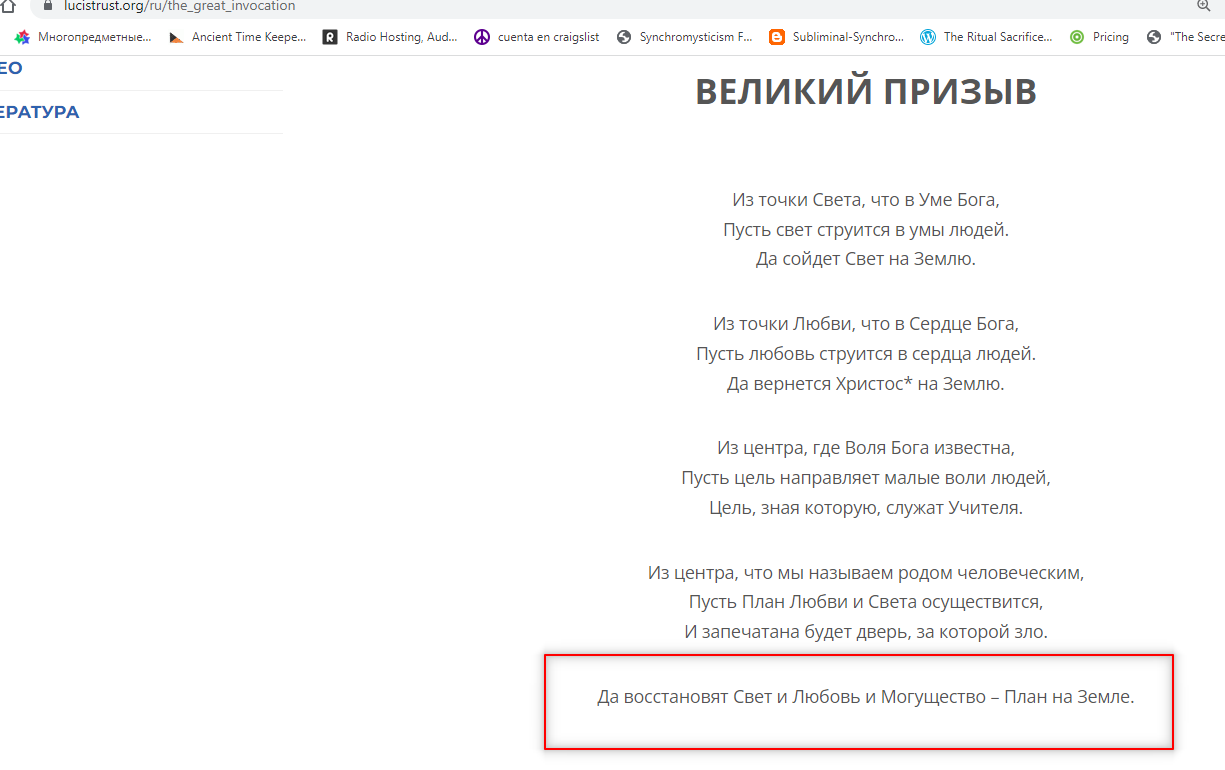This screenshot has width=1225, height=770.
Task: Click line "Пусть План Любви и Света осуществится,"
Action: point(866,603)
